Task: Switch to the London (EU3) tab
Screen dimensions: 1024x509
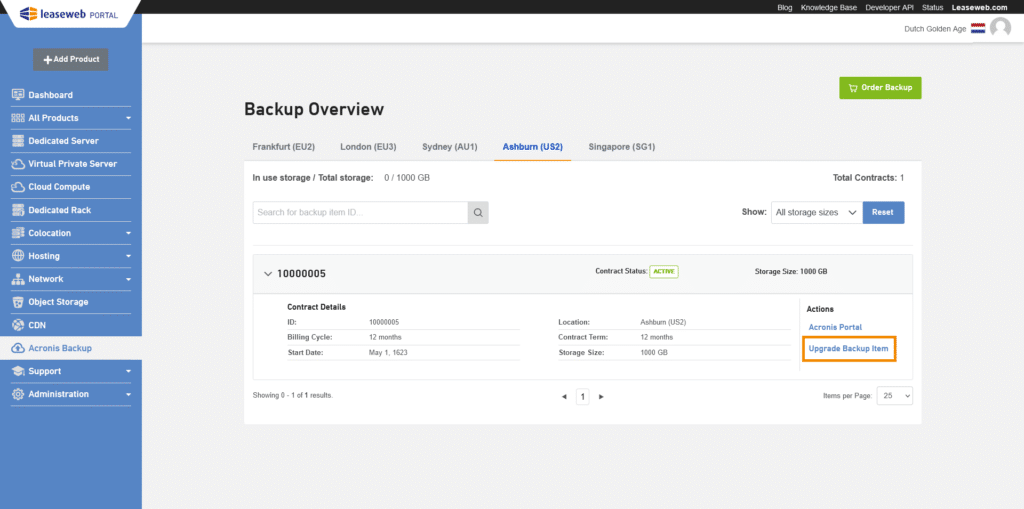Action: (368, 147)
